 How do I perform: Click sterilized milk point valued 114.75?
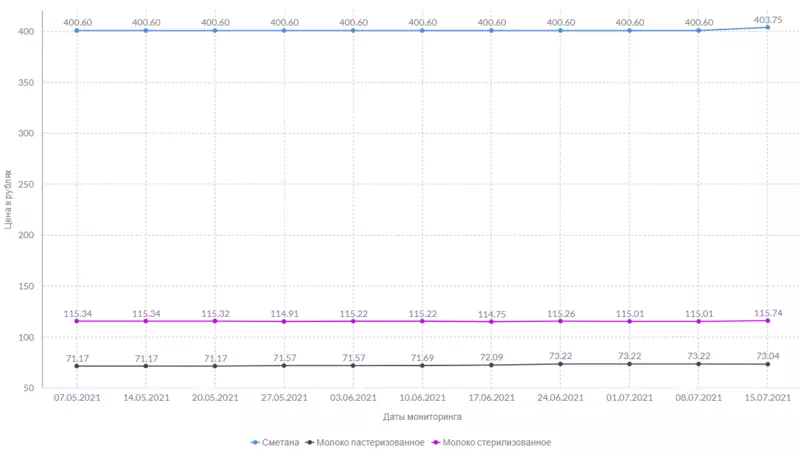point(491,321)
